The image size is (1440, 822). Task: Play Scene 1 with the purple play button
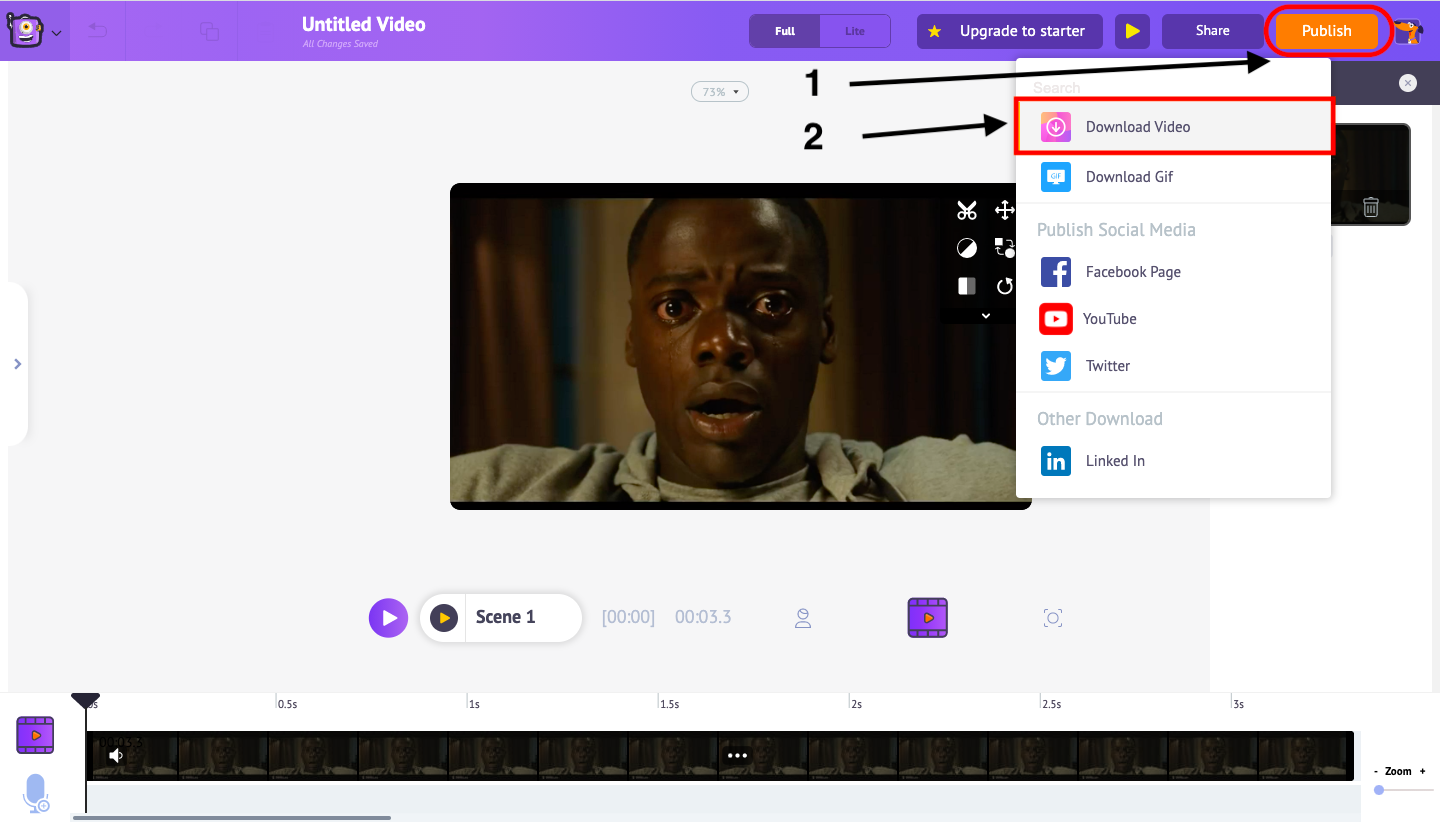tap(388, 618)
